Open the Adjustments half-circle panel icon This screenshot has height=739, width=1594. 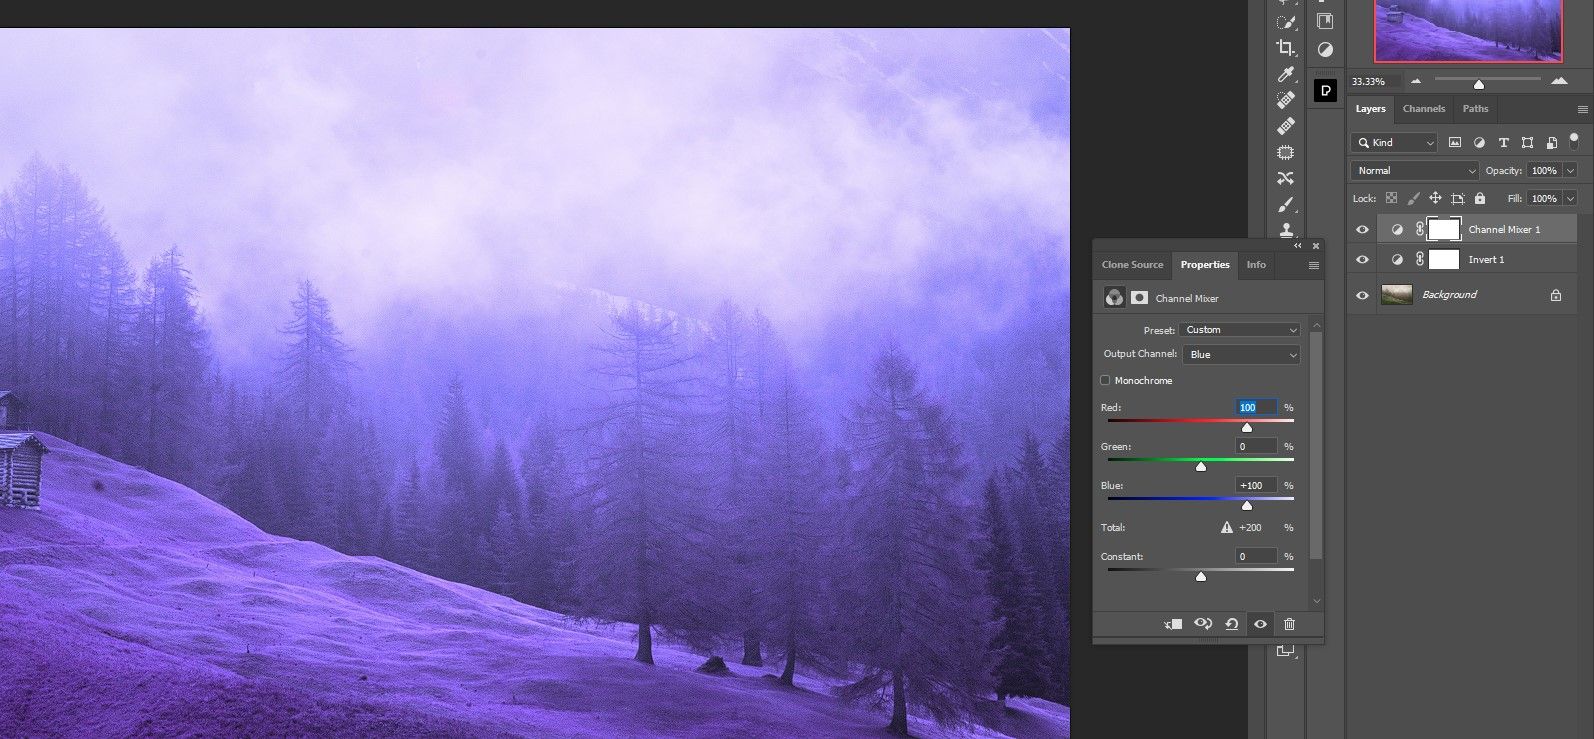[1325, 49]
